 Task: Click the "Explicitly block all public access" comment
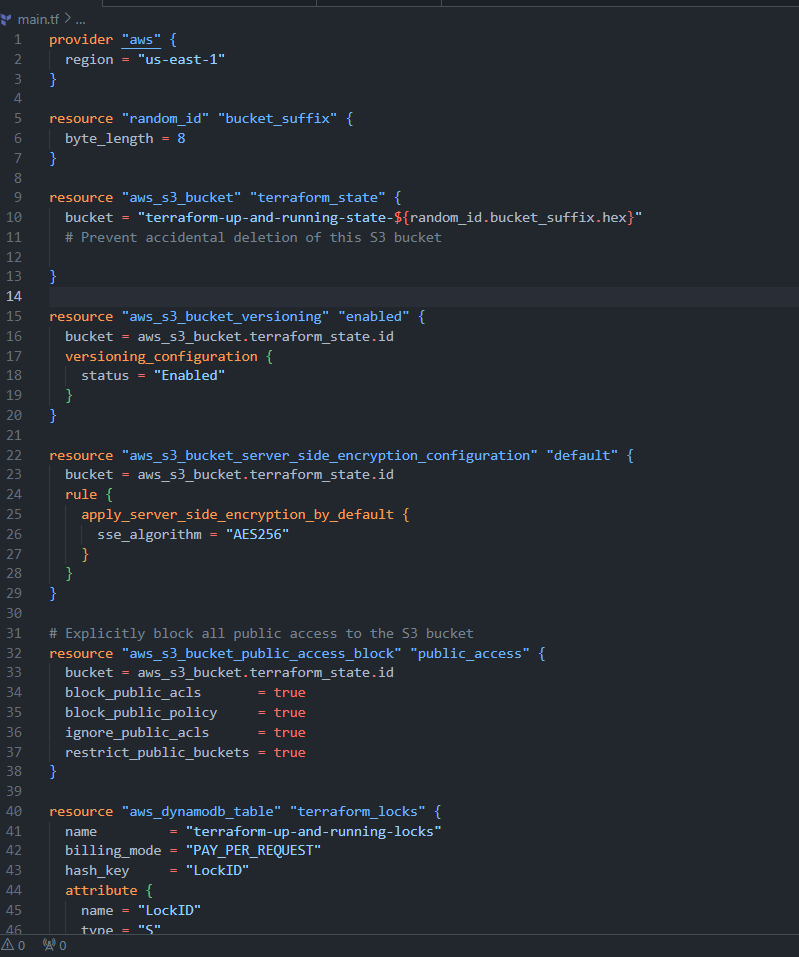click(261, 634)
